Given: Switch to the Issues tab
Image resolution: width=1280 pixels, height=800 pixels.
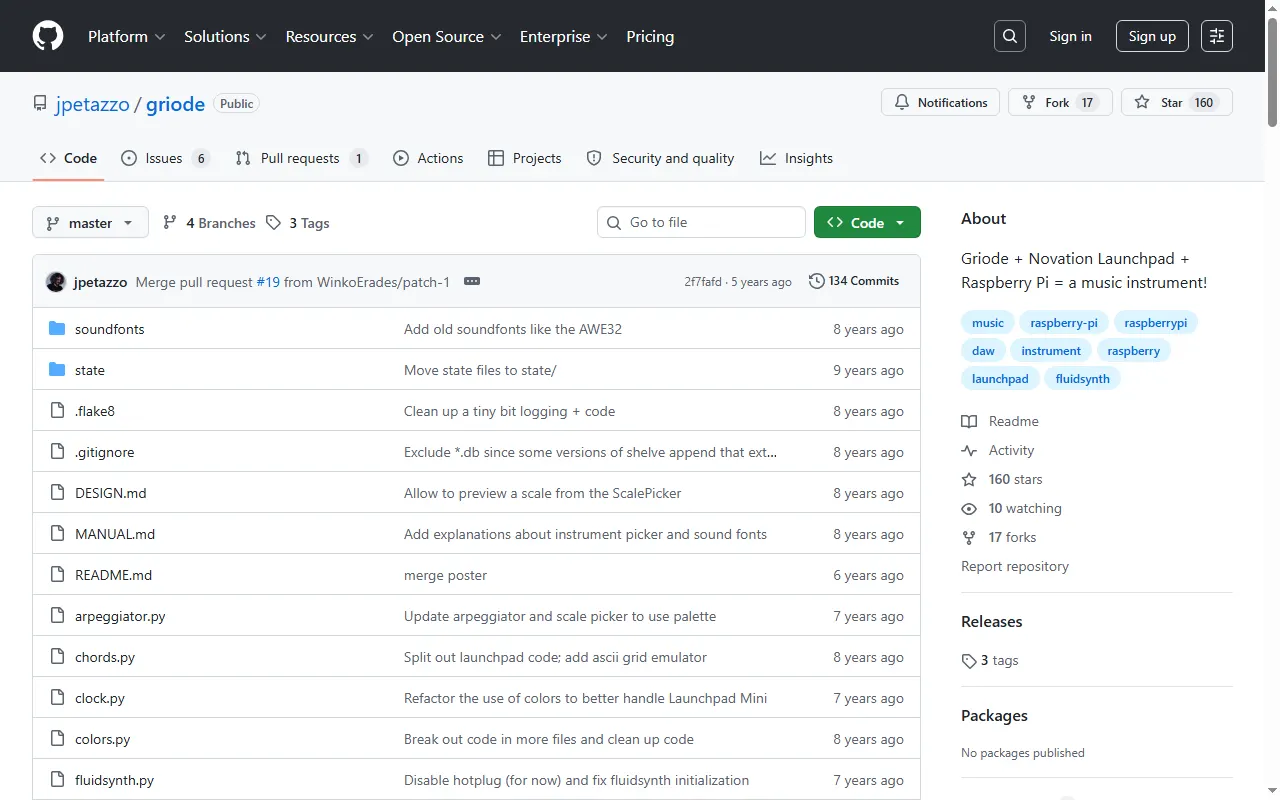Looking at the screenshot, I should 165,158.
